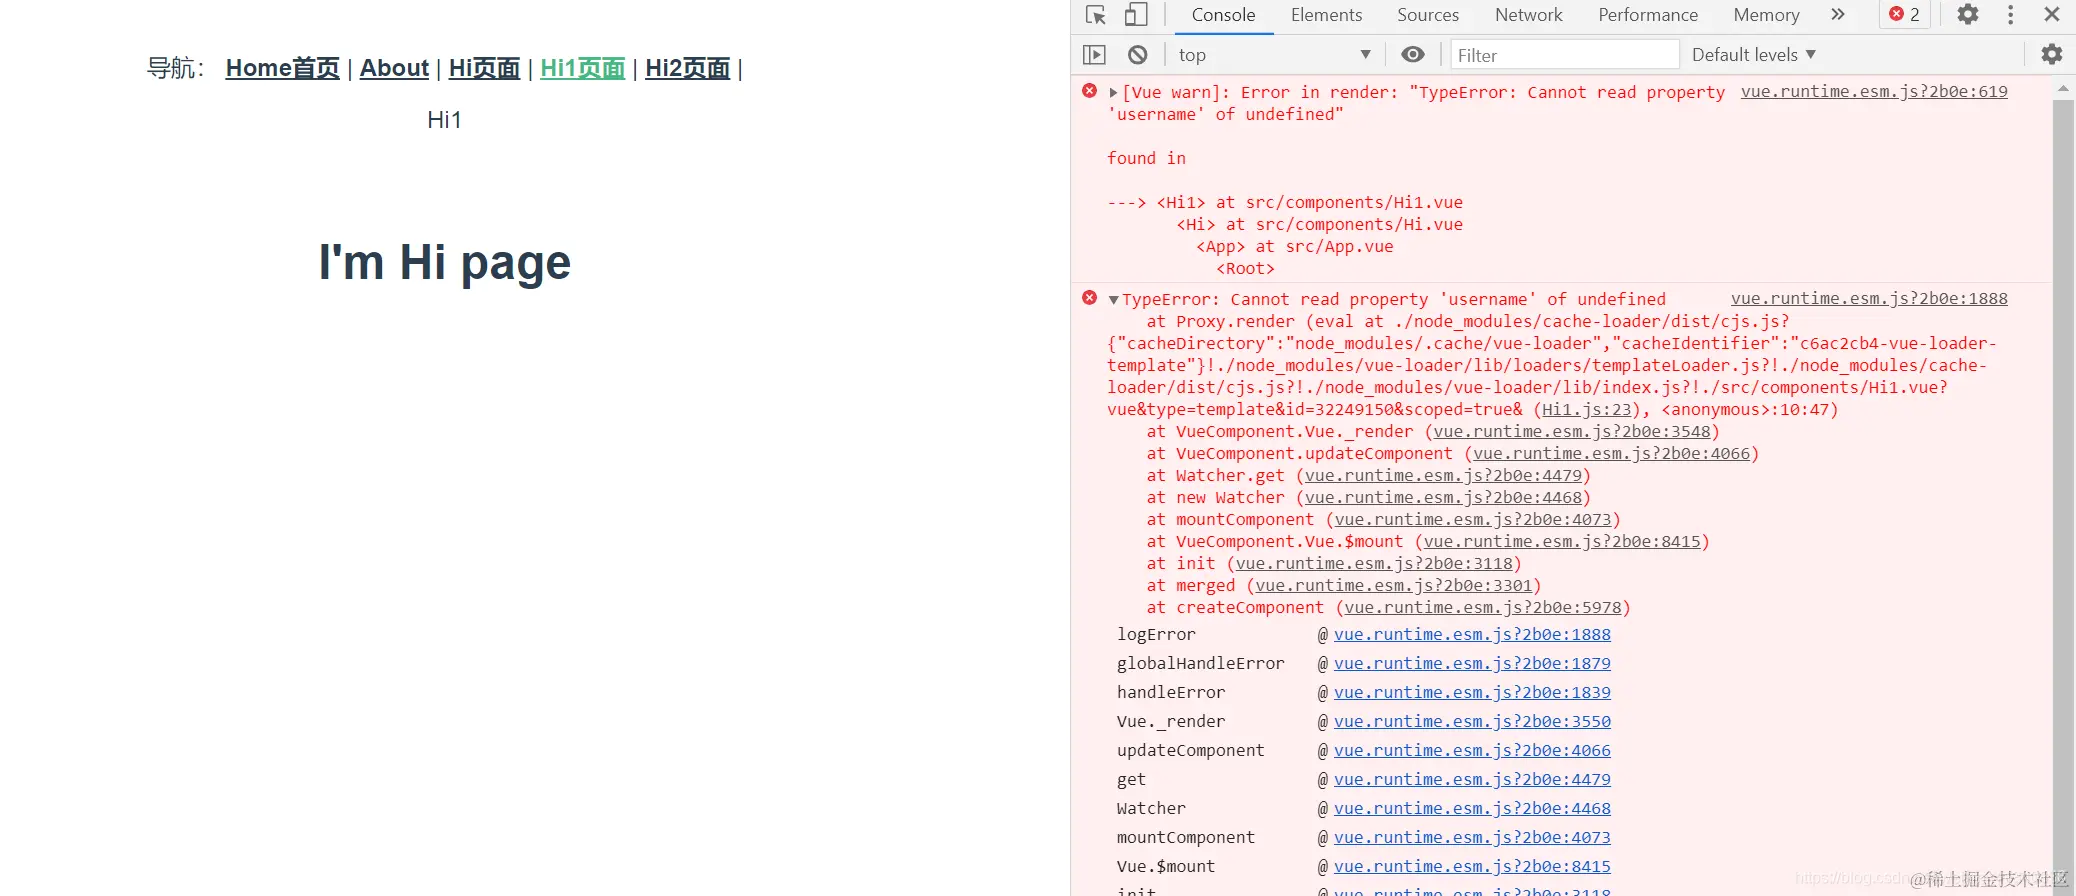The width and height of the screenshot is (2076, 896).
Task: Collapse the TypeError stack trace
Action: 1113,300
